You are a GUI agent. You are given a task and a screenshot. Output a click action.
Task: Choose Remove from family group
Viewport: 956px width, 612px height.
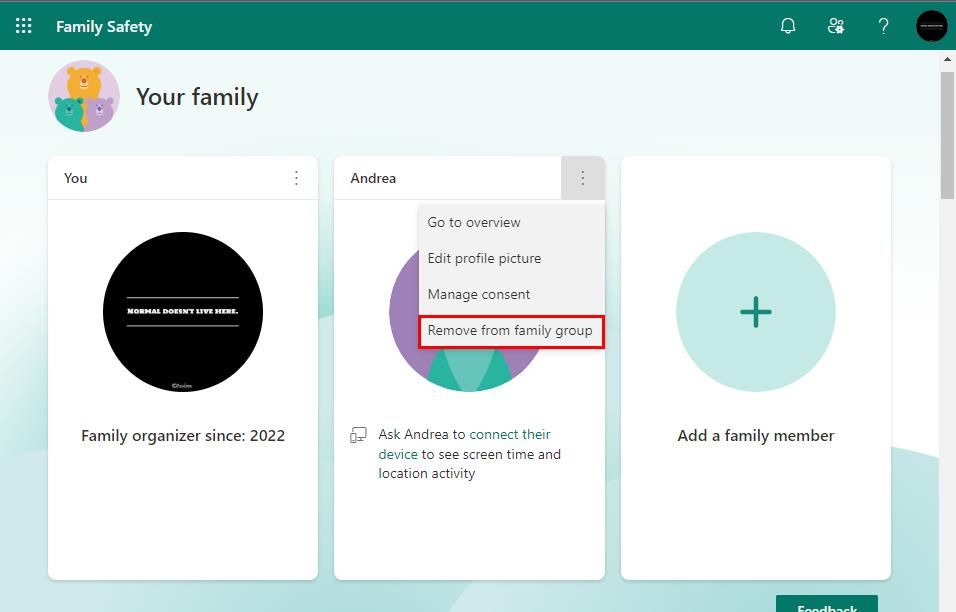click(511, 331)
